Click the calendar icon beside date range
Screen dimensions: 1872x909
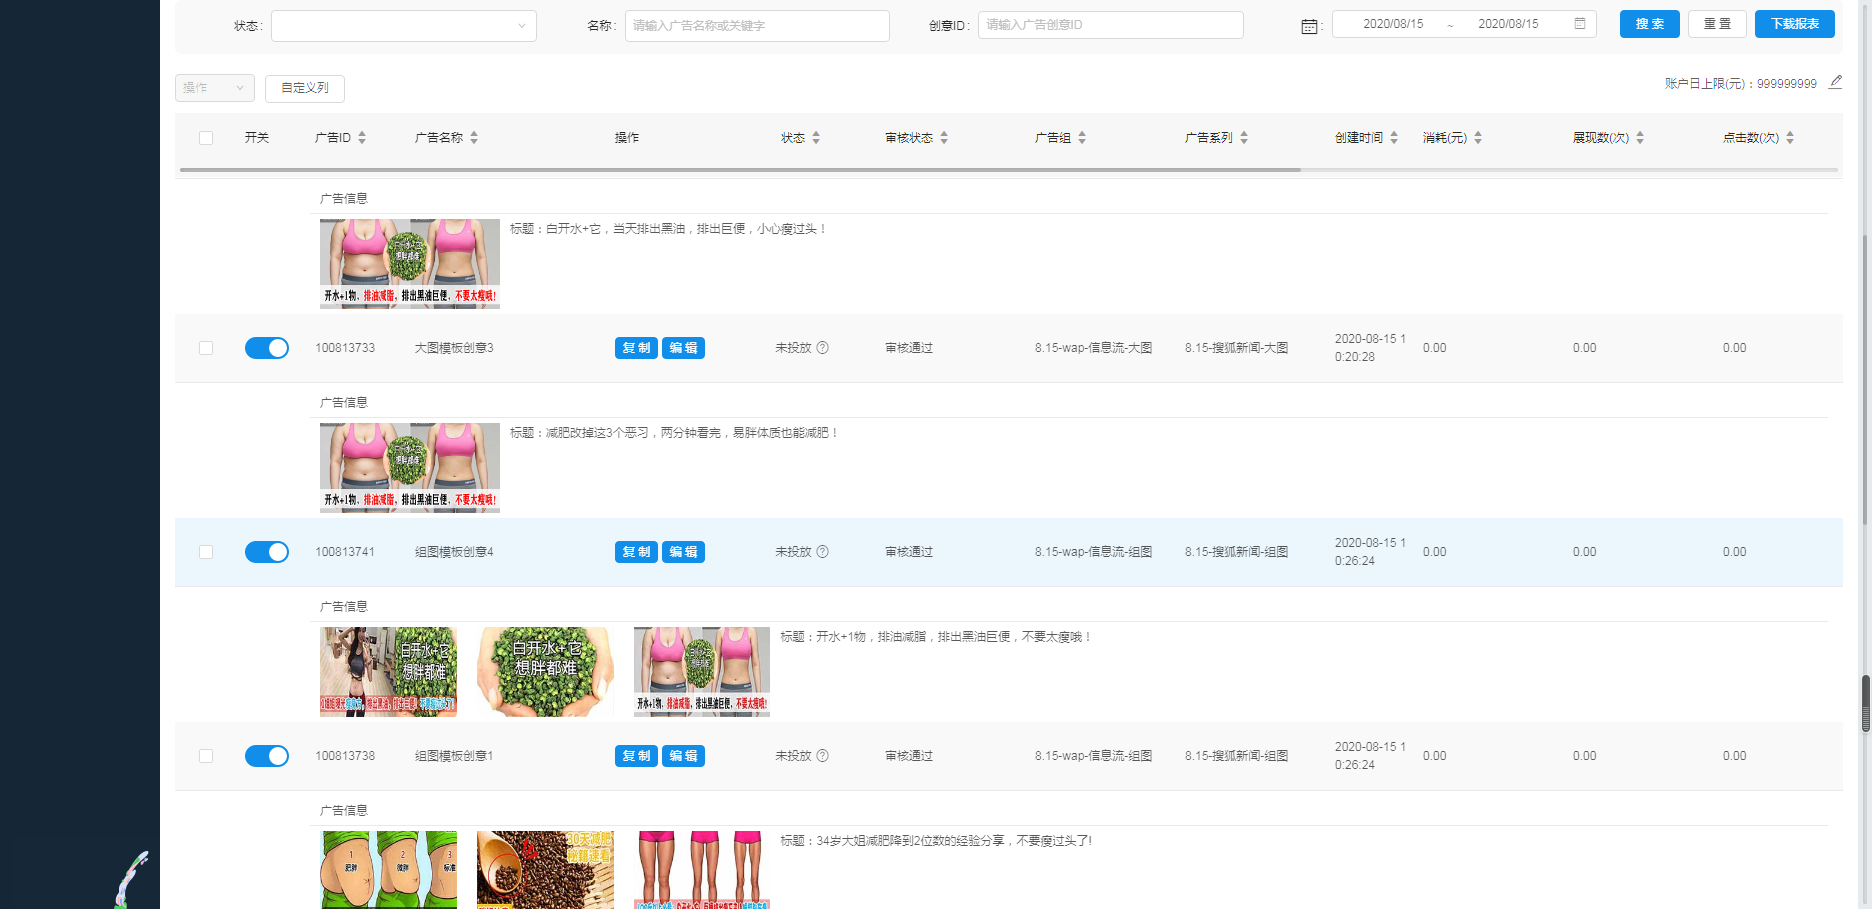[1309, 26]
